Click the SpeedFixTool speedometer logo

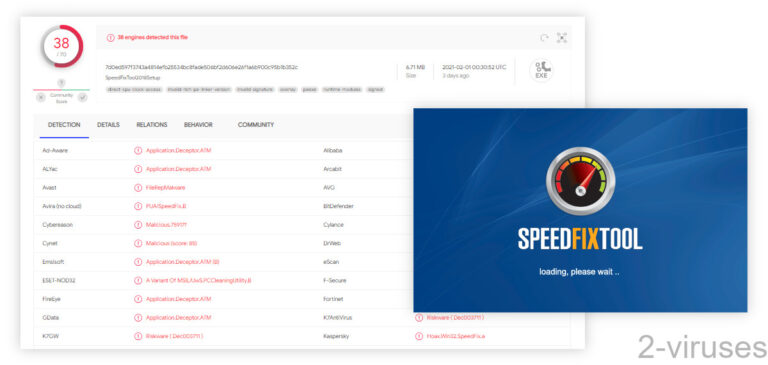[x=580, y=181]
